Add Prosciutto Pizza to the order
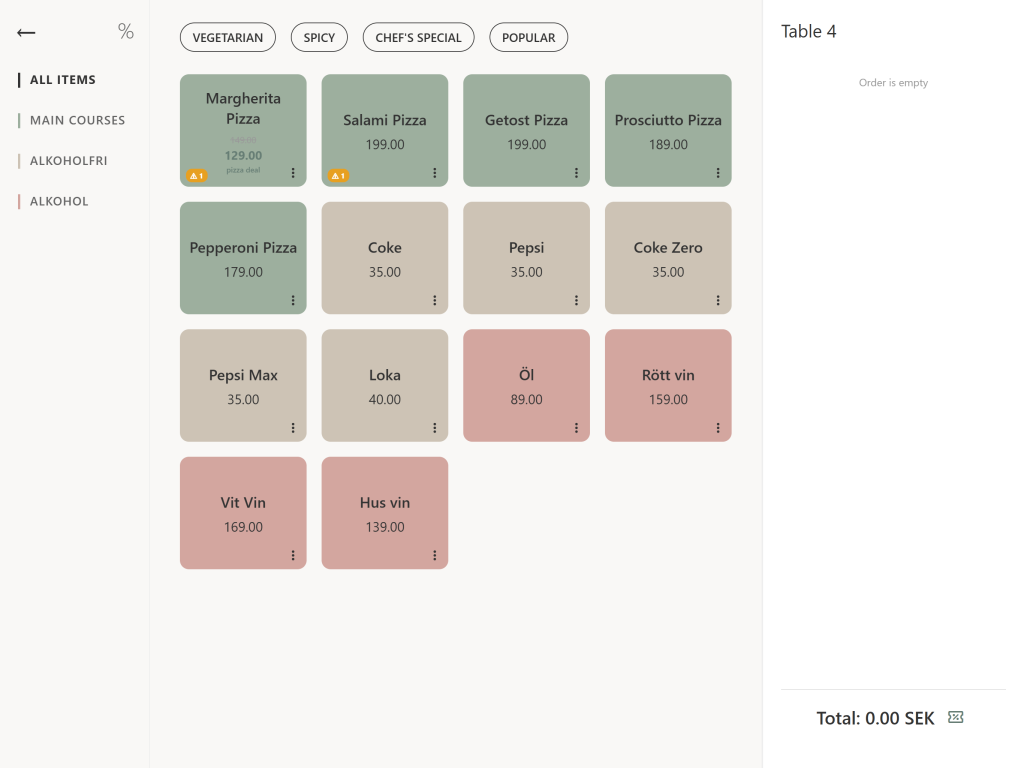This screenshot has height=768, width=1024. 668,131
